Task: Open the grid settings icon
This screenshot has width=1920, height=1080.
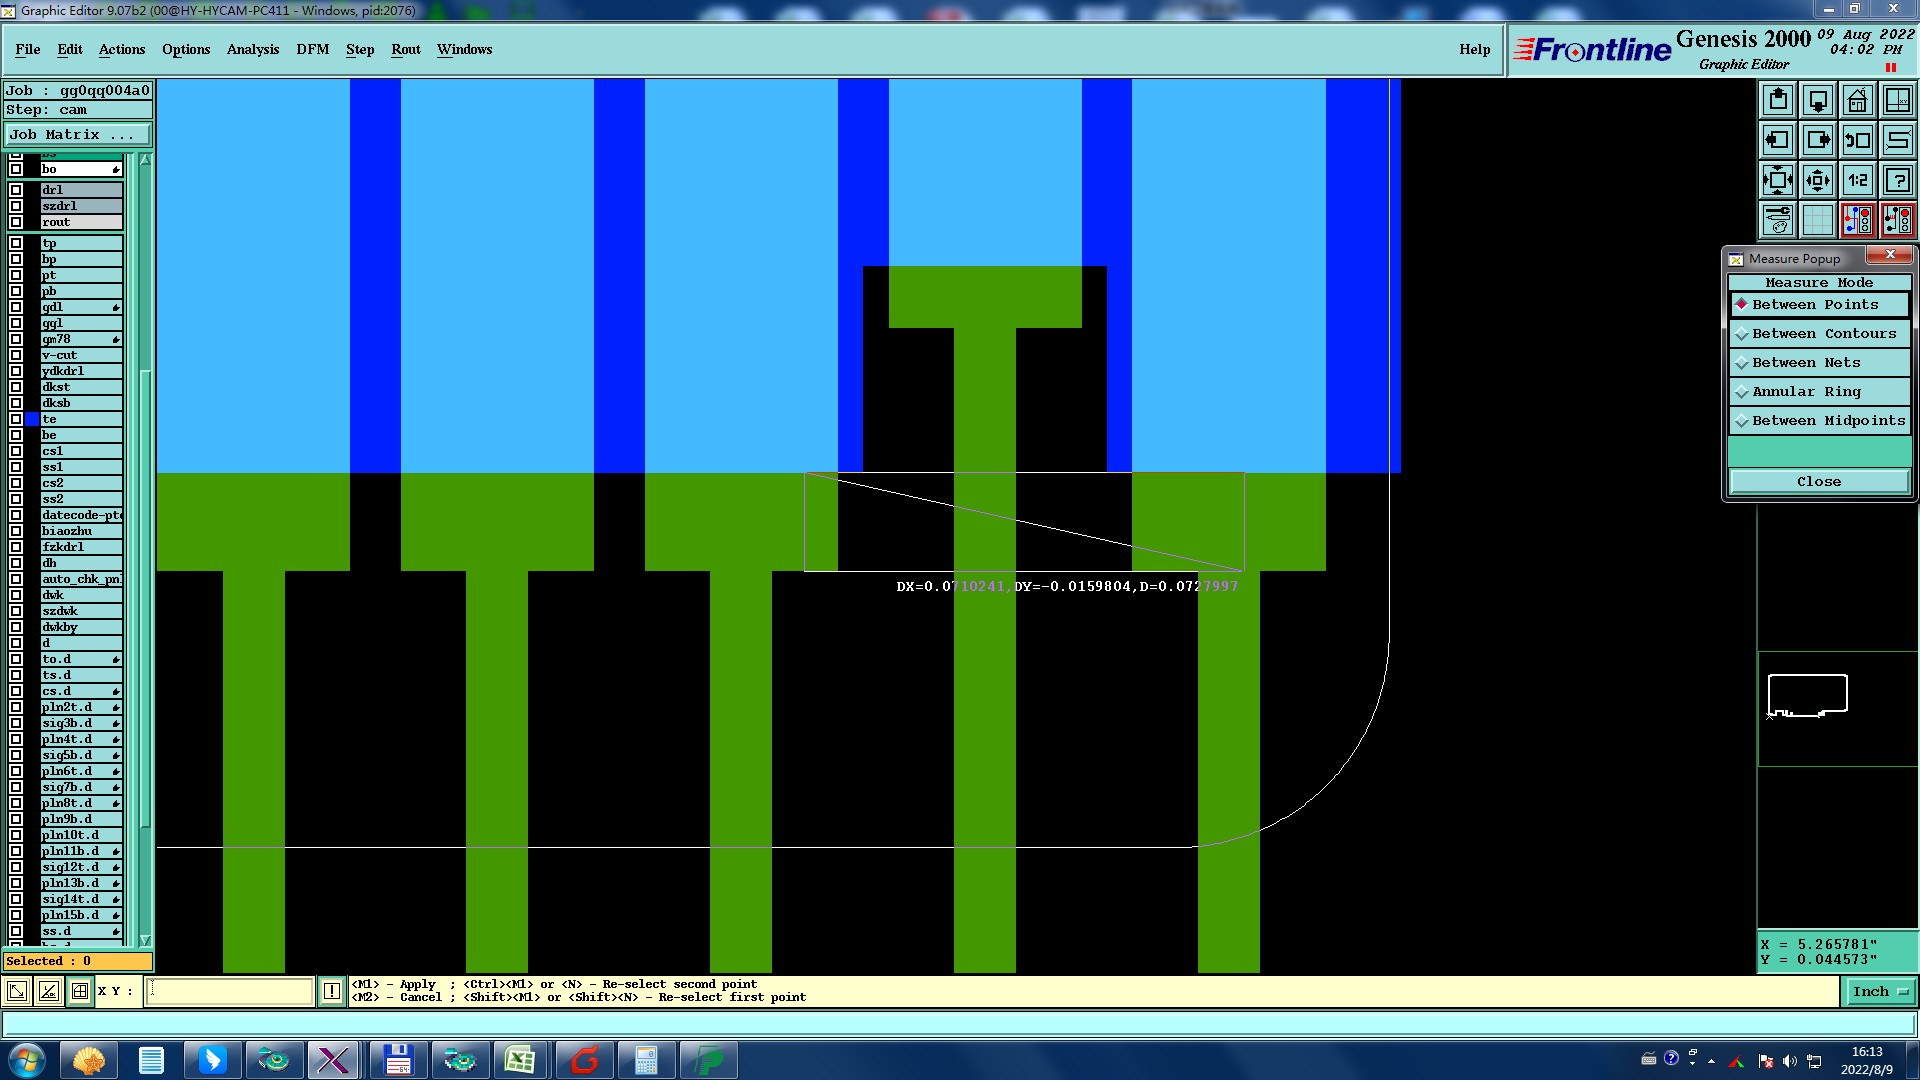Action: pos(1817,220)
